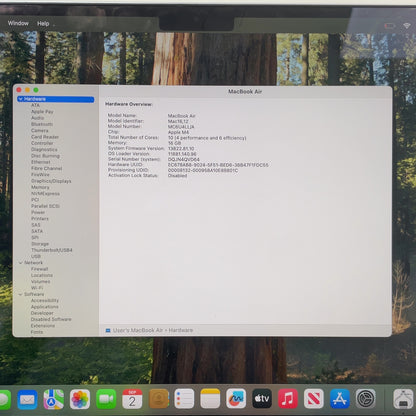Viewport: 416px width, 416px height.
Task: Collapse the Network section in sidebar
Action: point(21,263)
